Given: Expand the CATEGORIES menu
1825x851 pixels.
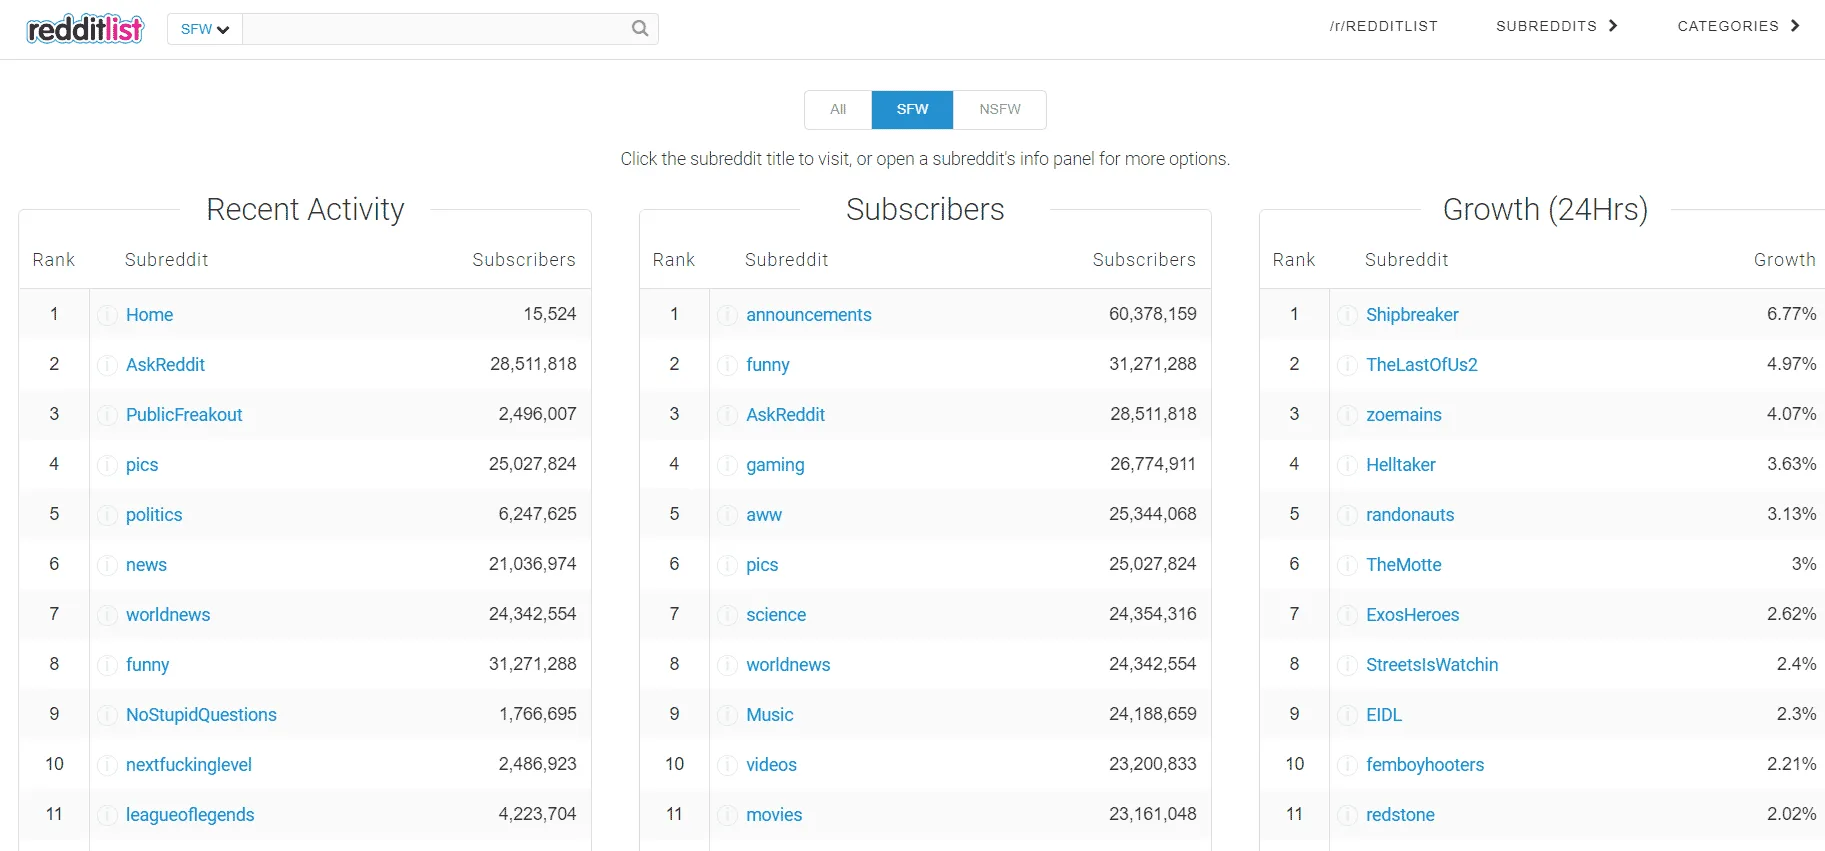Looking at the screenshot, I should [x=1738, y=26].
